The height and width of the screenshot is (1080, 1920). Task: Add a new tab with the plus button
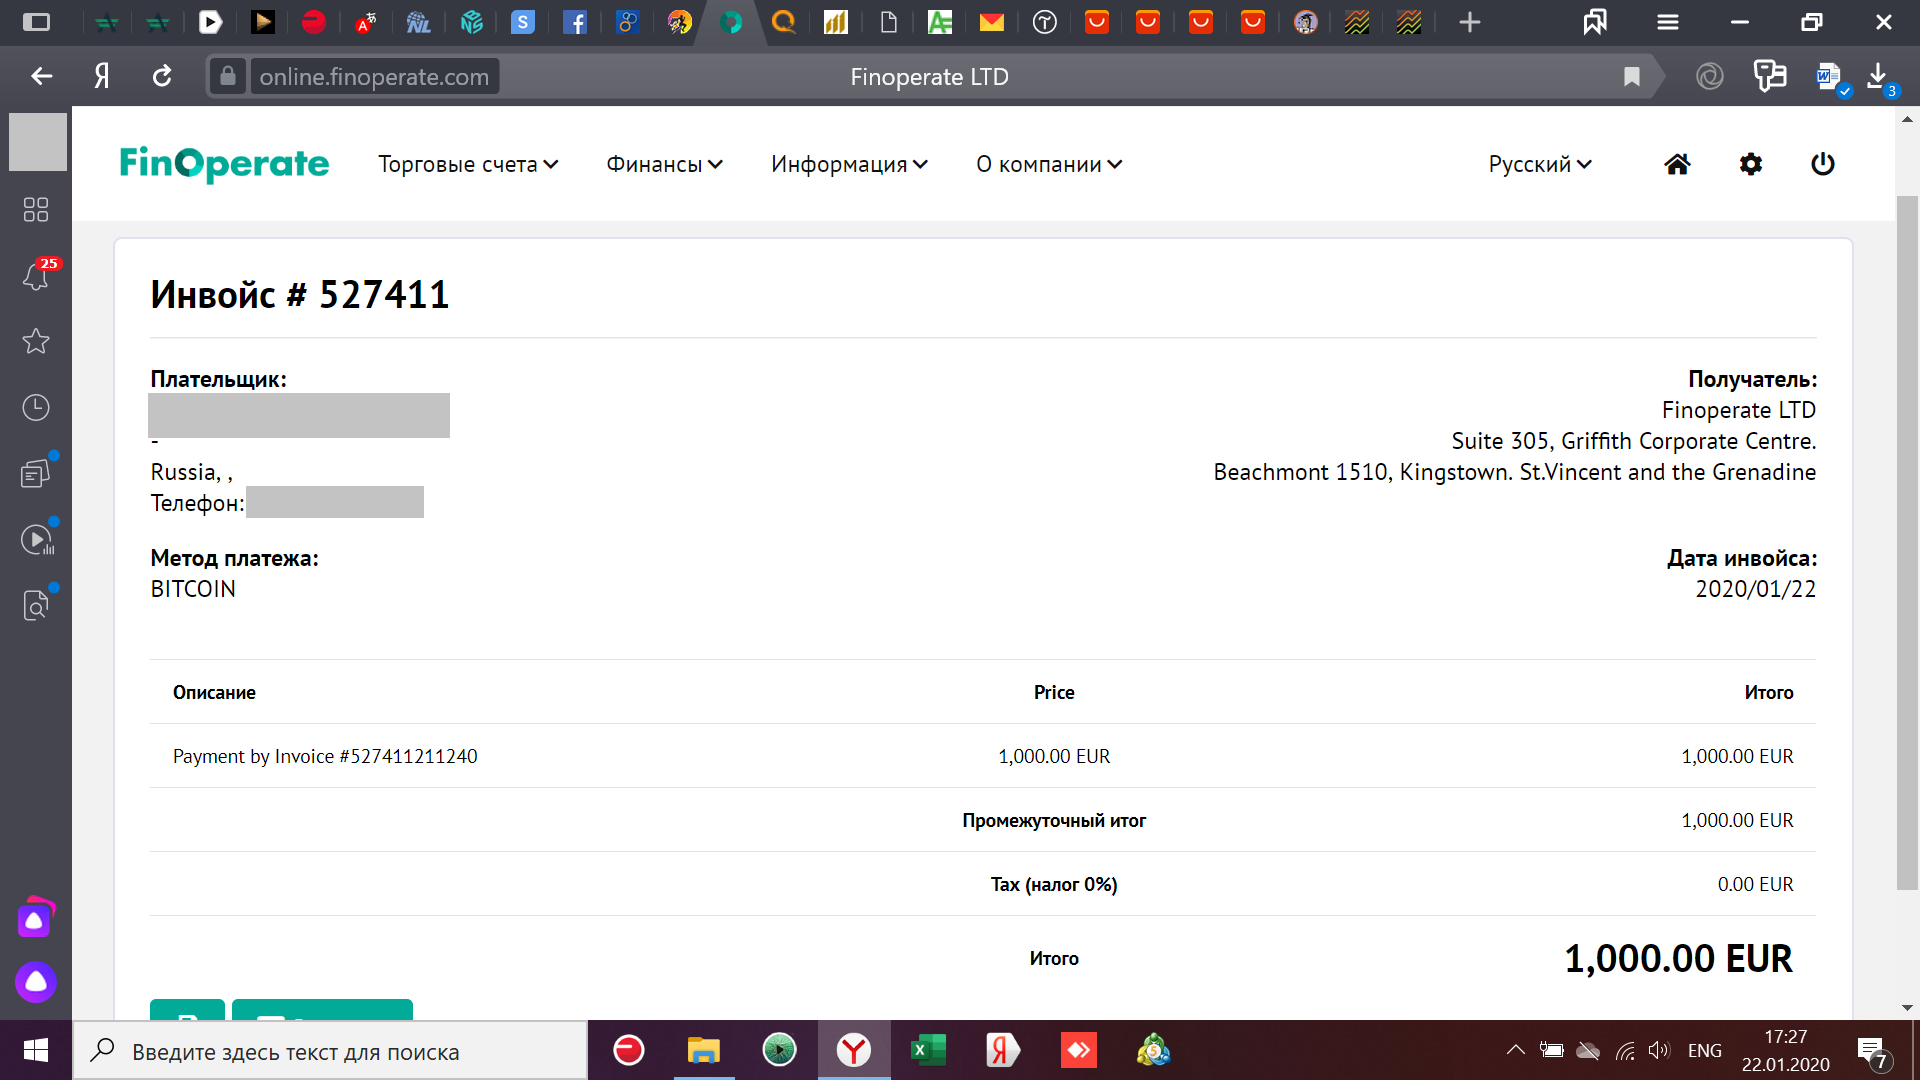pyautogui.click(x=1469, y=22)
